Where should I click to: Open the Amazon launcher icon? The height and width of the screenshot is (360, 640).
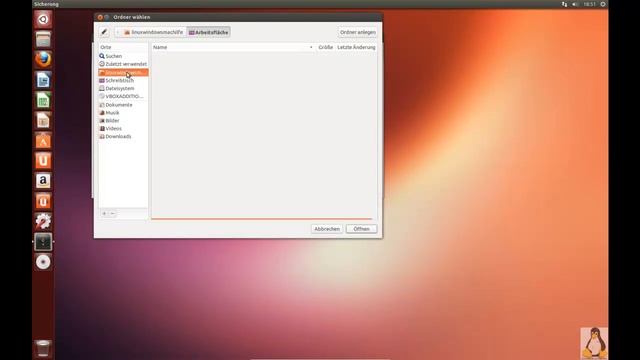click(x=43, y=181)
